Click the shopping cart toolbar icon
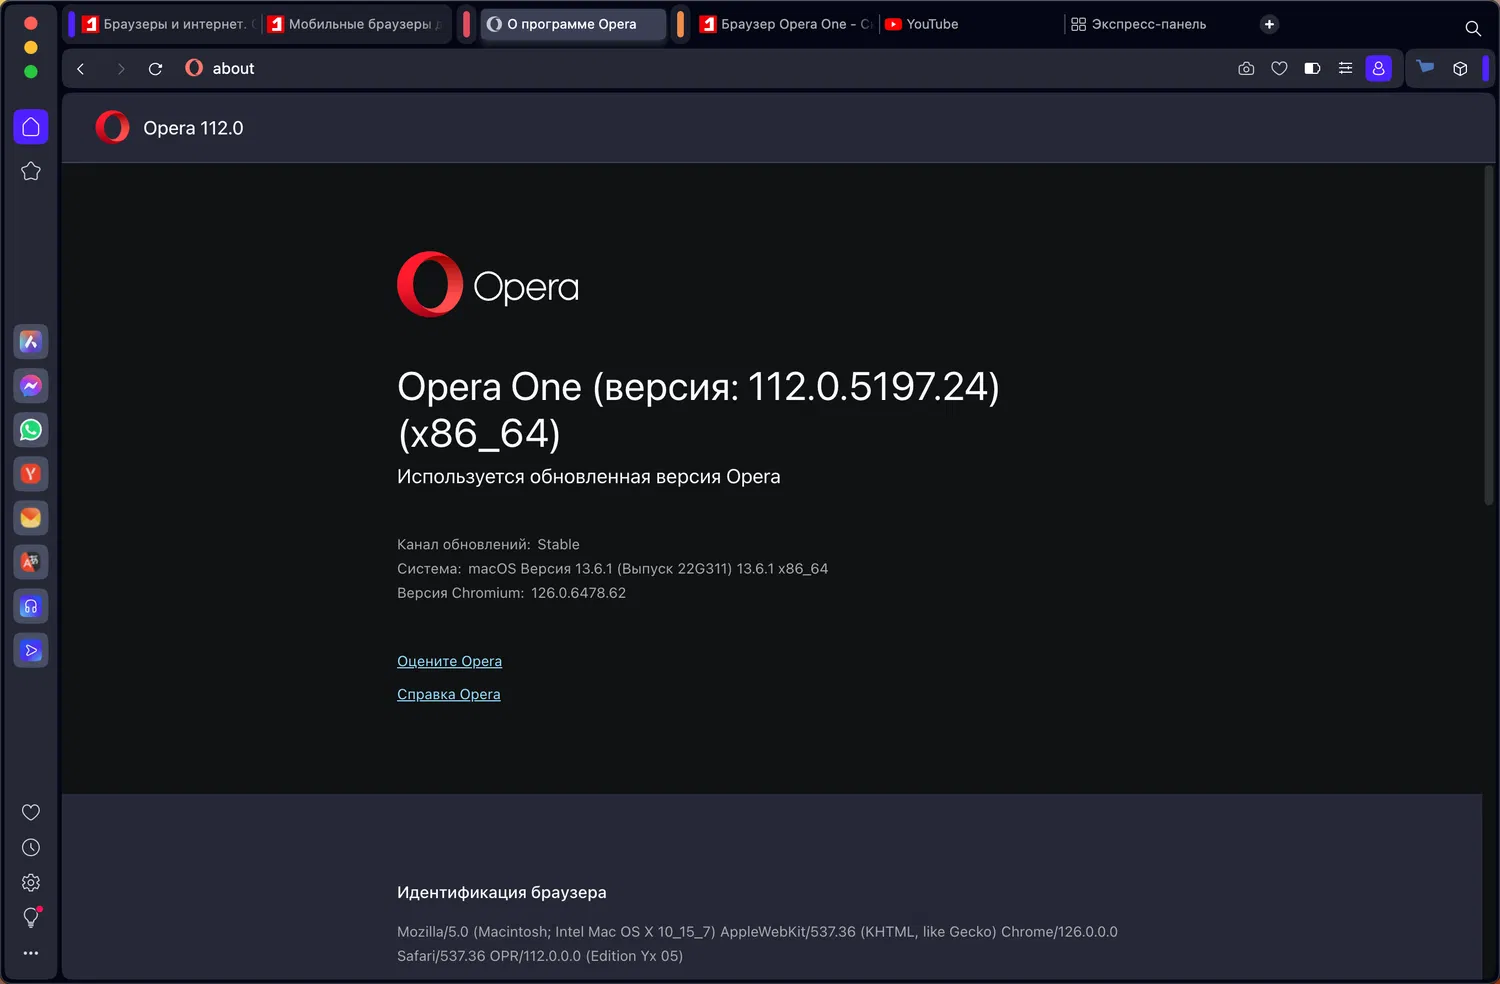The width and height of the screenshot is (1500, 984). click(x=1426, y=68)
